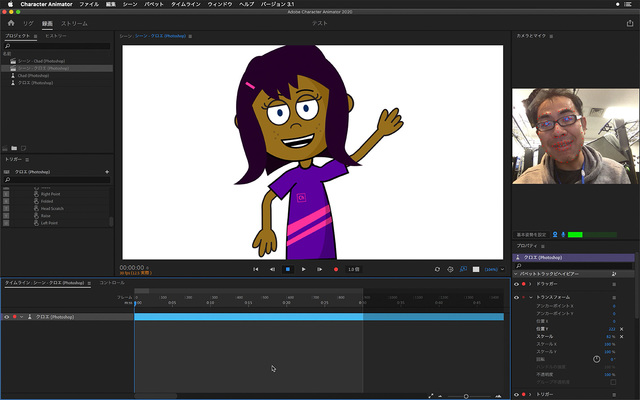Toggle the webcam input icon
The image size is (640, 400).
point(555,234)
